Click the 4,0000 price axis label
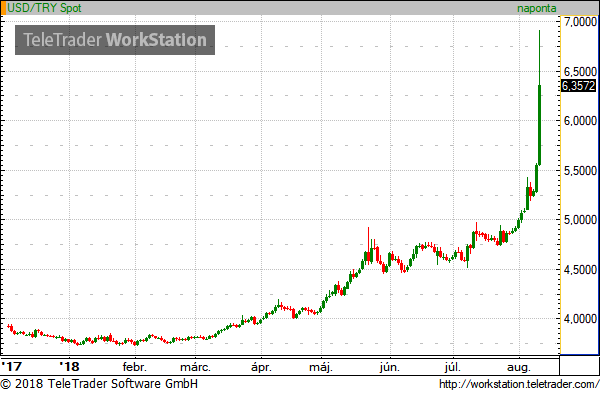Image resolution: width=600 pixels, height=393 pixels. click(580, 319)
